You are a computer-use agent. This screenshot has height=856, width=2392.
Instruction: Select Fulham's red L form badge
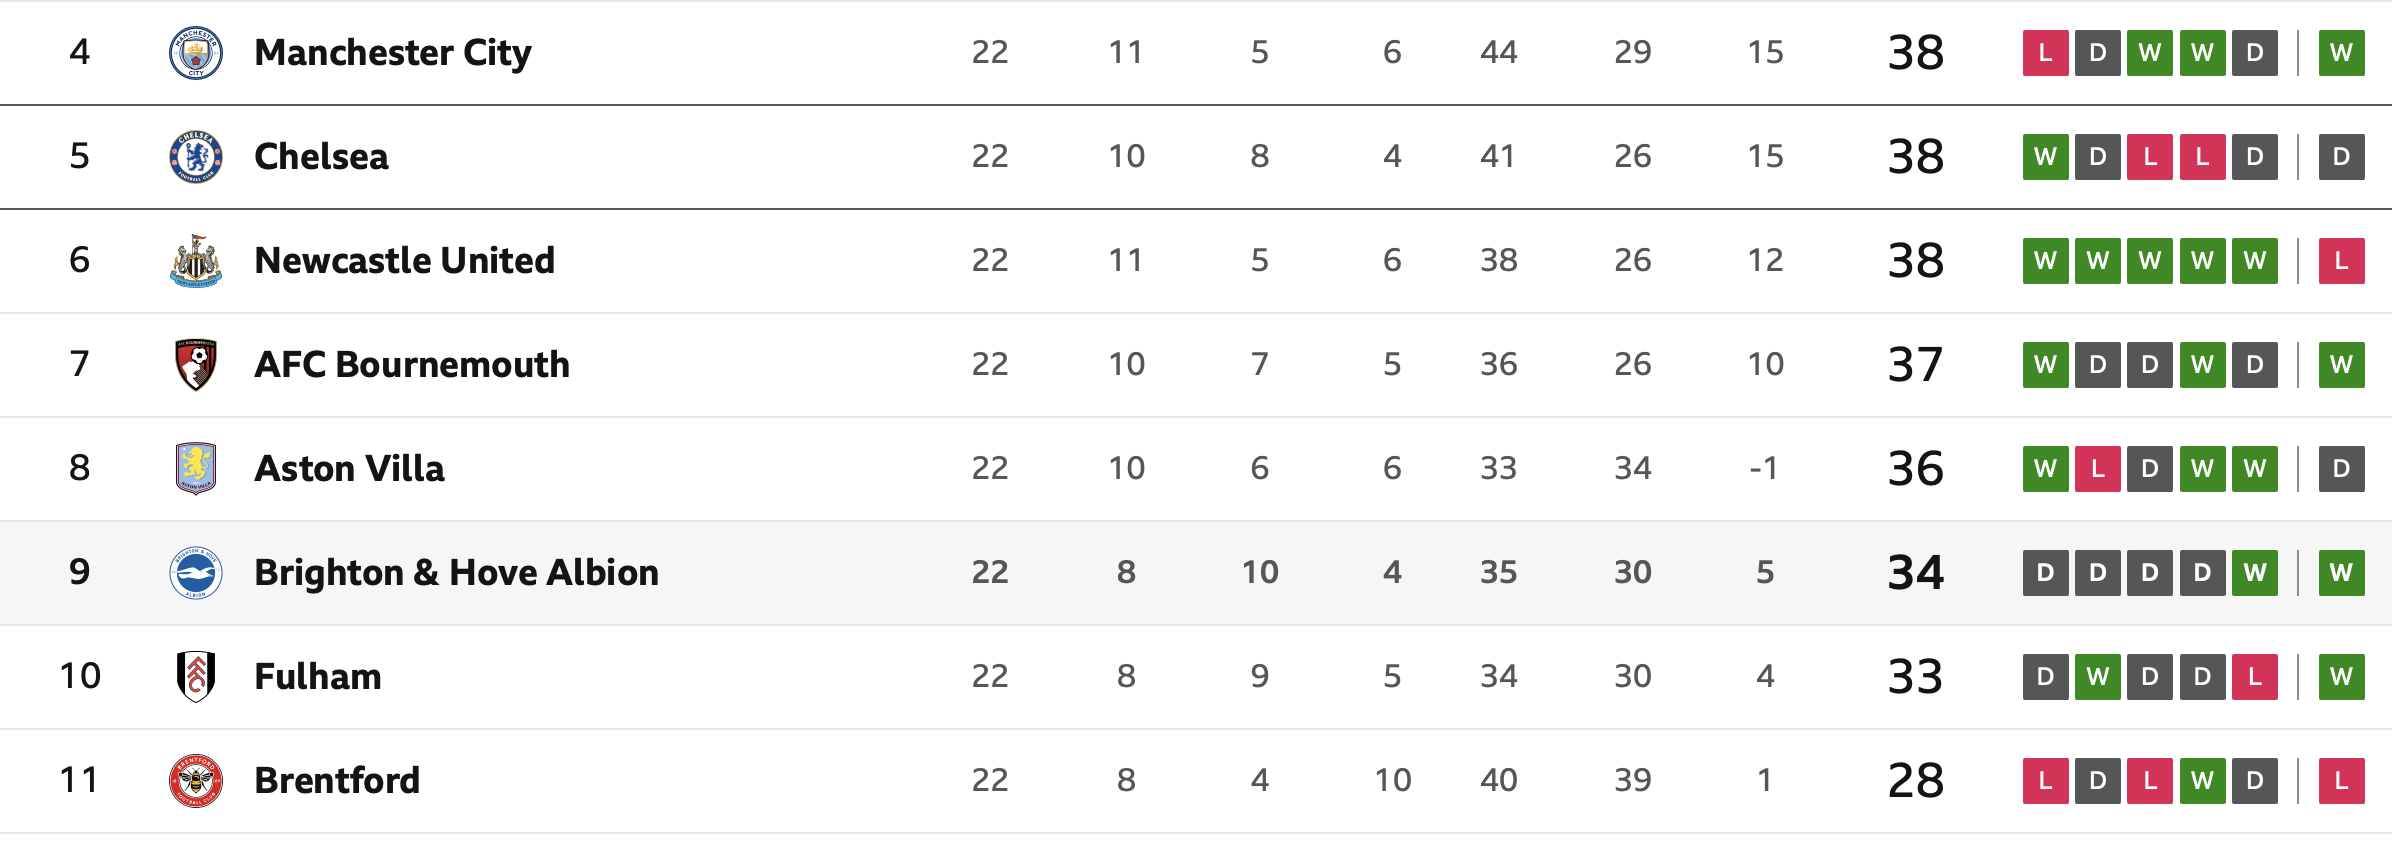tap(2254, 677)
